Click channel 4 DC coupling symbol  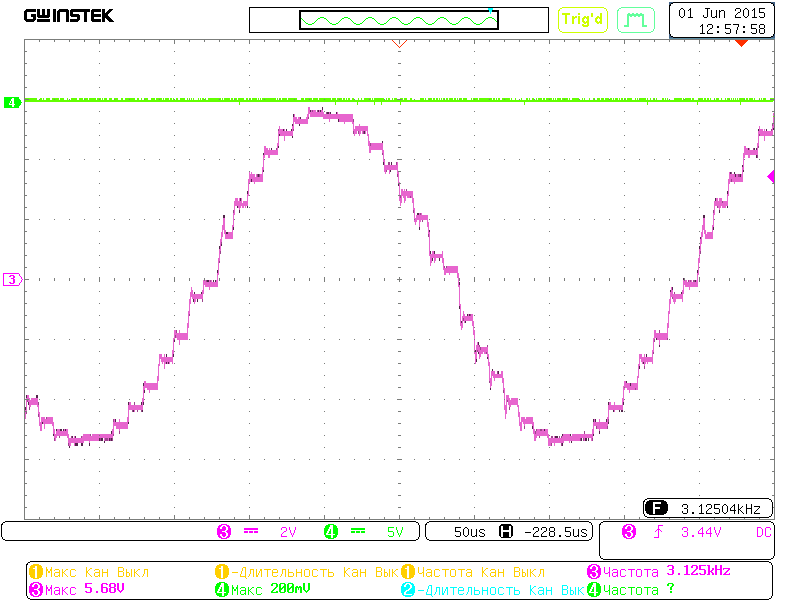click(x=358, y=532)
